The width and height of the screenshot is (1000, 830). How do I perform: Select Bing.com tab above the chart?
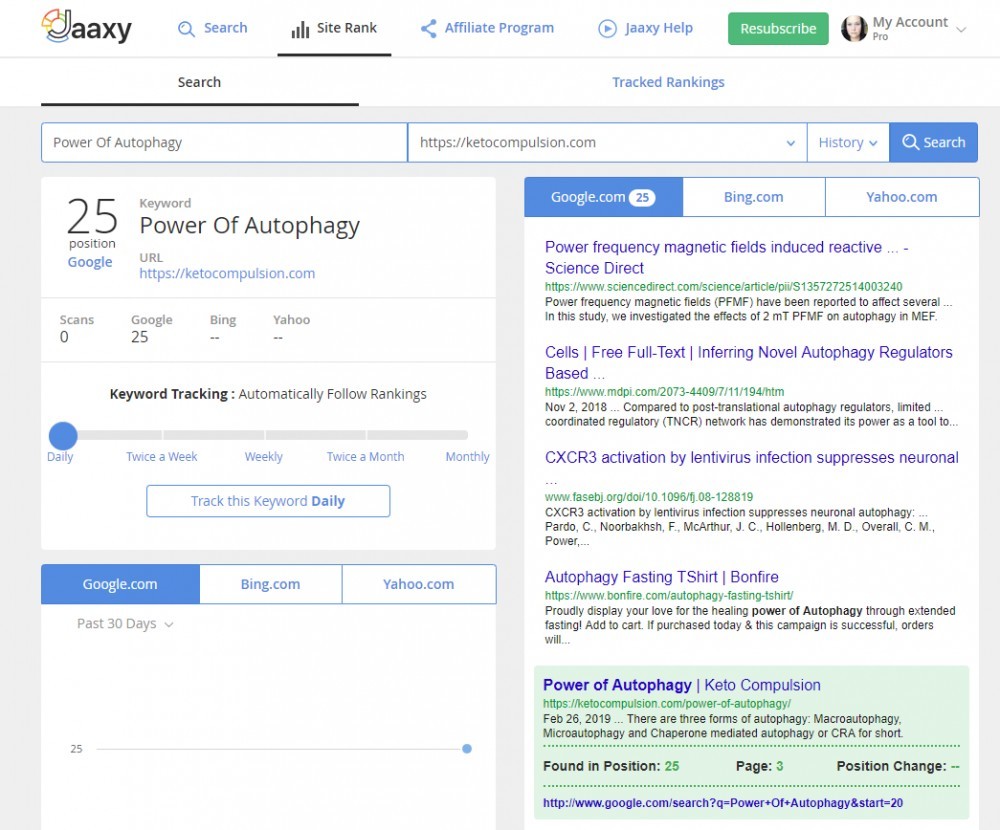(270, 584)
